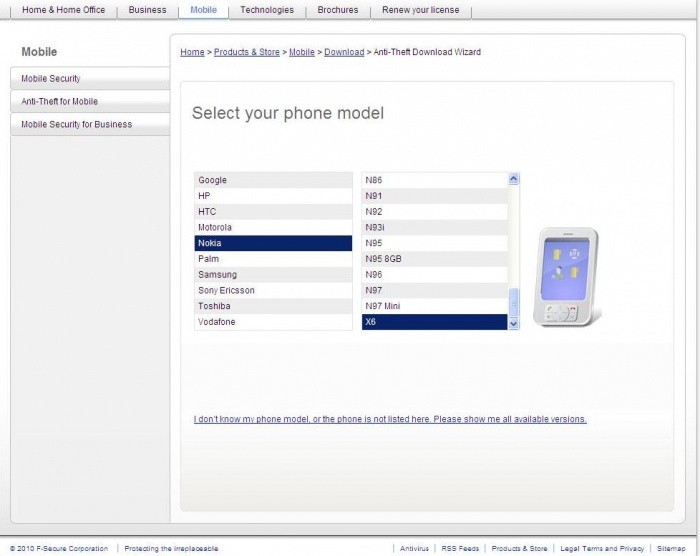Switch to the Mobile tab
The height and width of the screenshot is (556, 700).
204,10
